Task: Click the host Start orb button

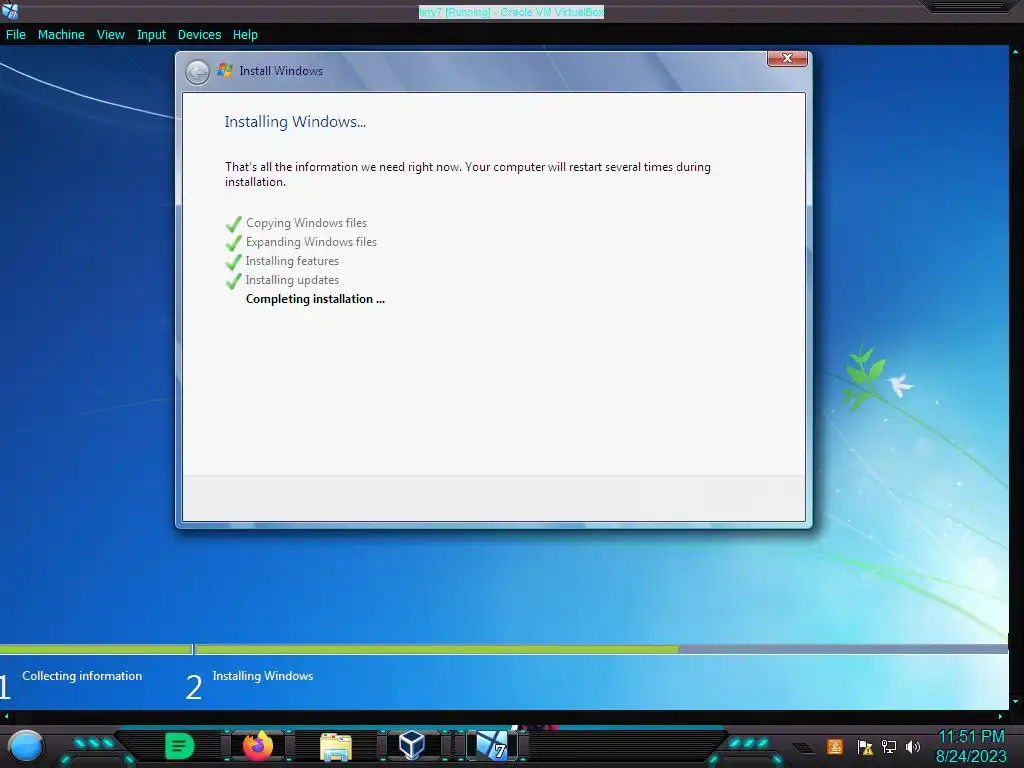Action: 25,746
